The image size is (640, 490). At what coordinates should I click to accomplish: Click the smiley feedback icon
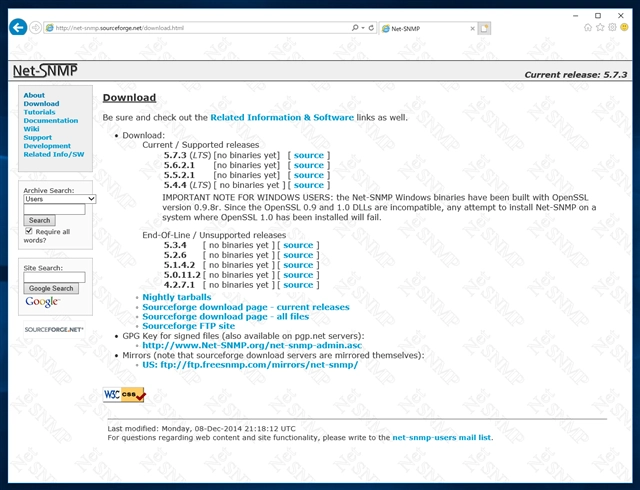coord(624,27)
